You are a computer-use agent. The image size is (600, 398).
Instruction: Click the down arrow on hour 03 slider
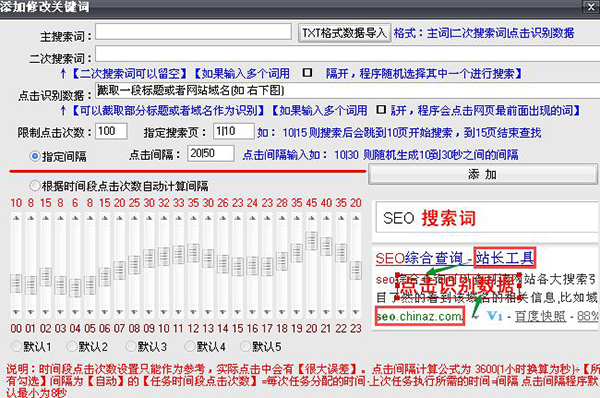[60, 312]
